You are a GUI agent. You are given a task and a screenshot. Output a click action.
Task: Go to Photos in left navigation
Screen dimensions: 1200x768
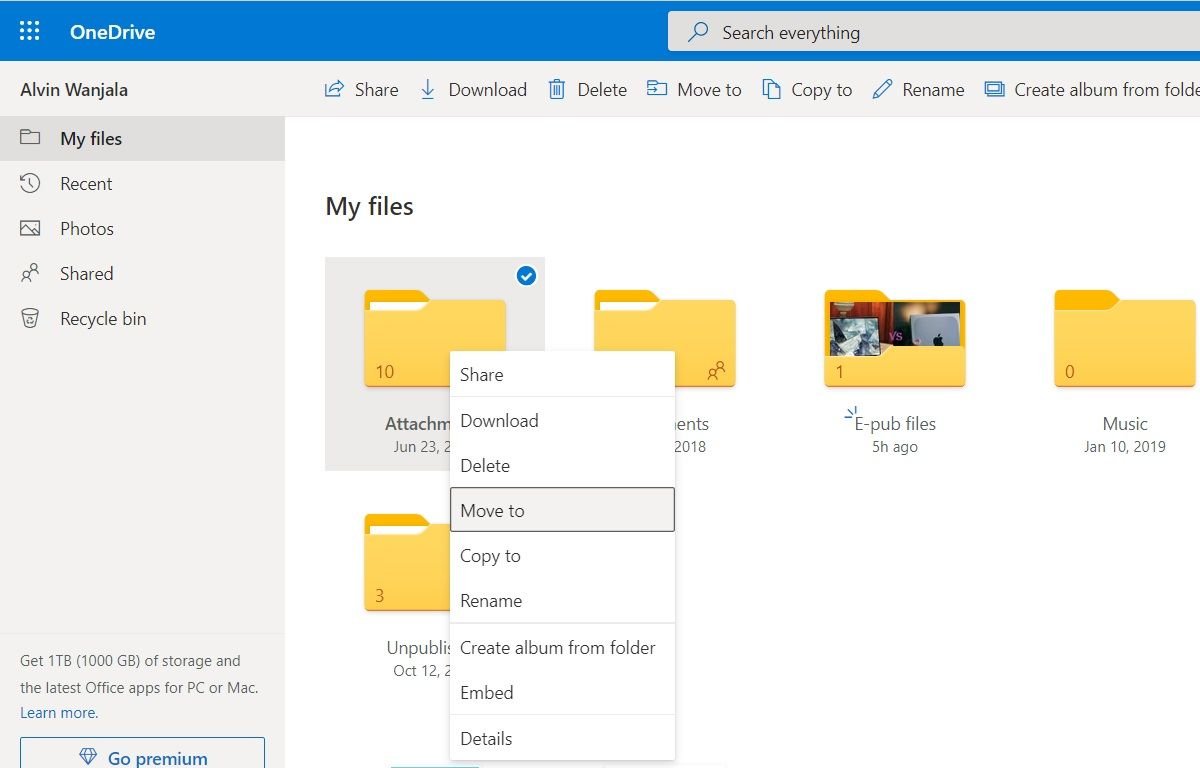point(86,229)
